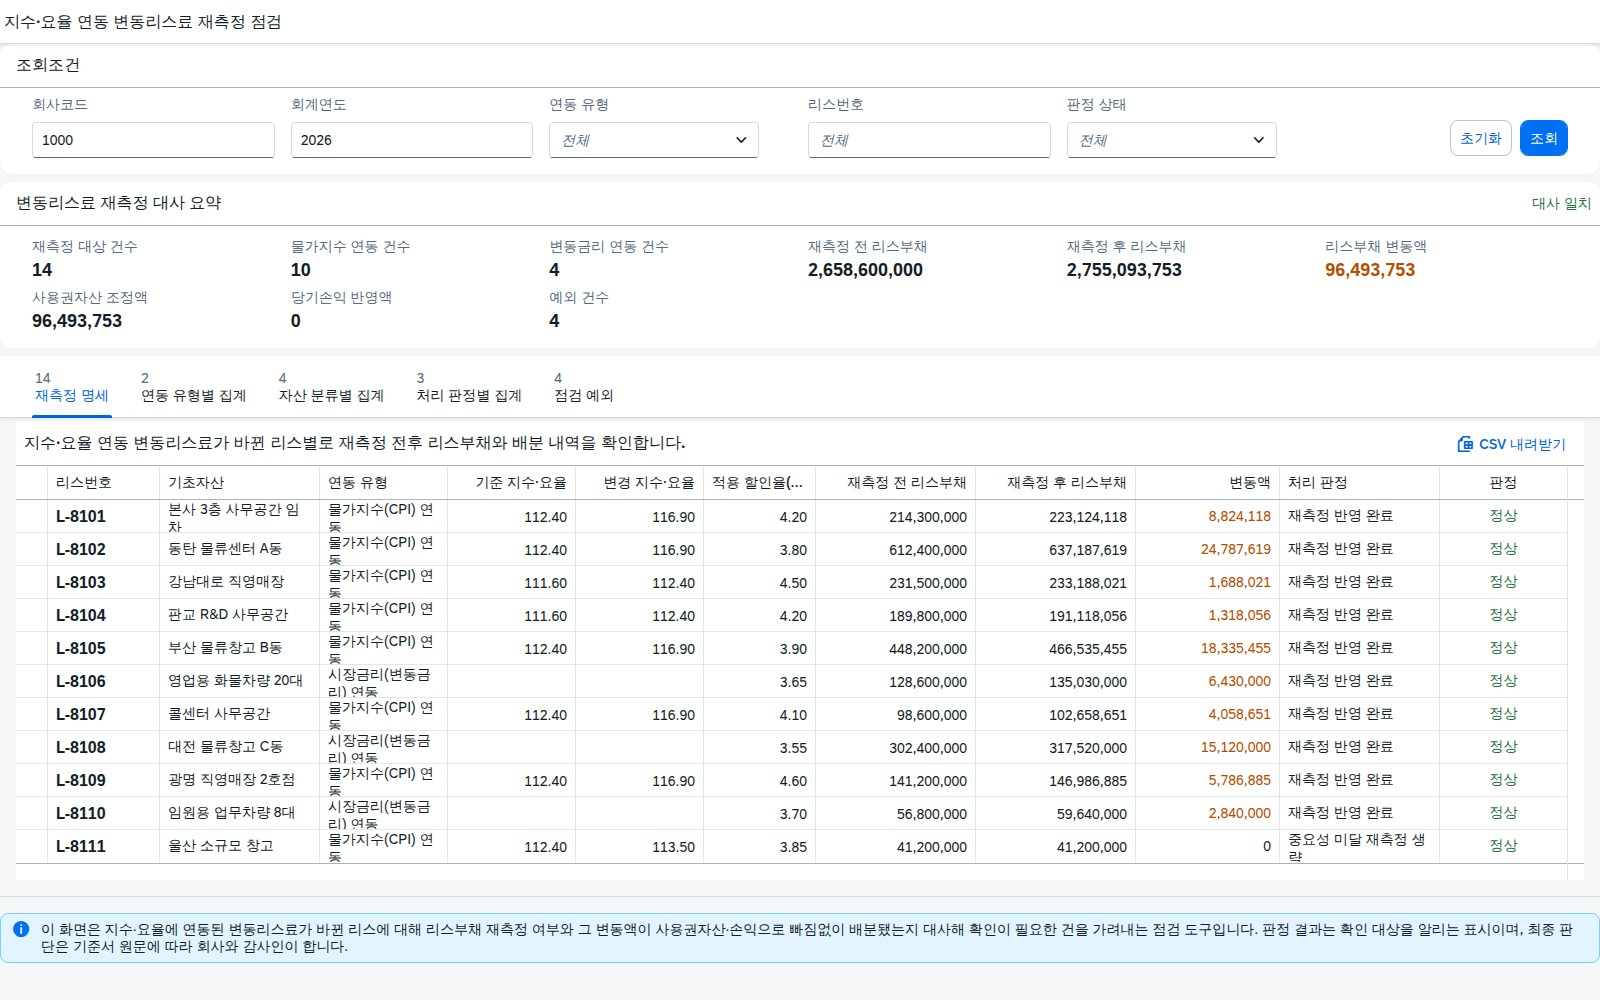This screenshot has width=1600, height=1000.
Task: Click 재측정 후 리스부채 value 2,755,093,753
Action: pos(1124,270)
